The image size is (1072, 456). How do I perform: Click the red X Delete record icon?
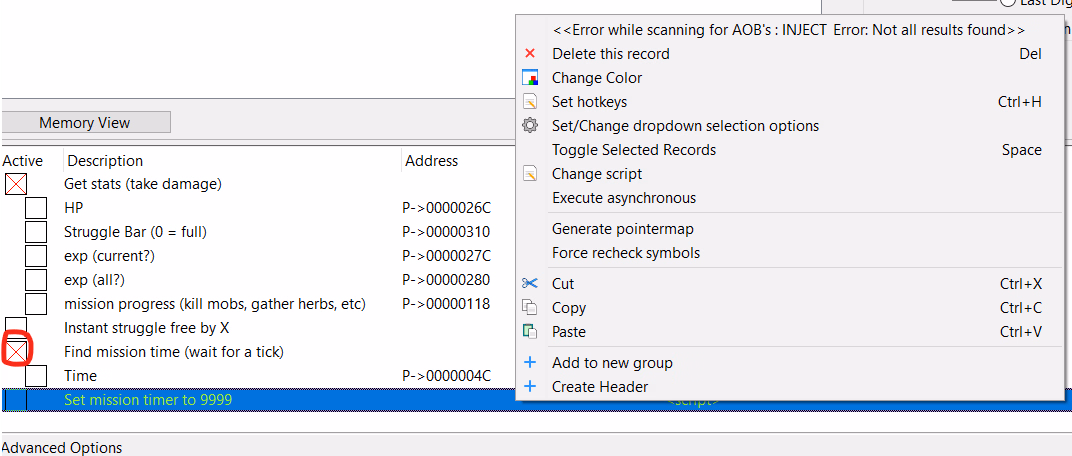pos(530,53)
